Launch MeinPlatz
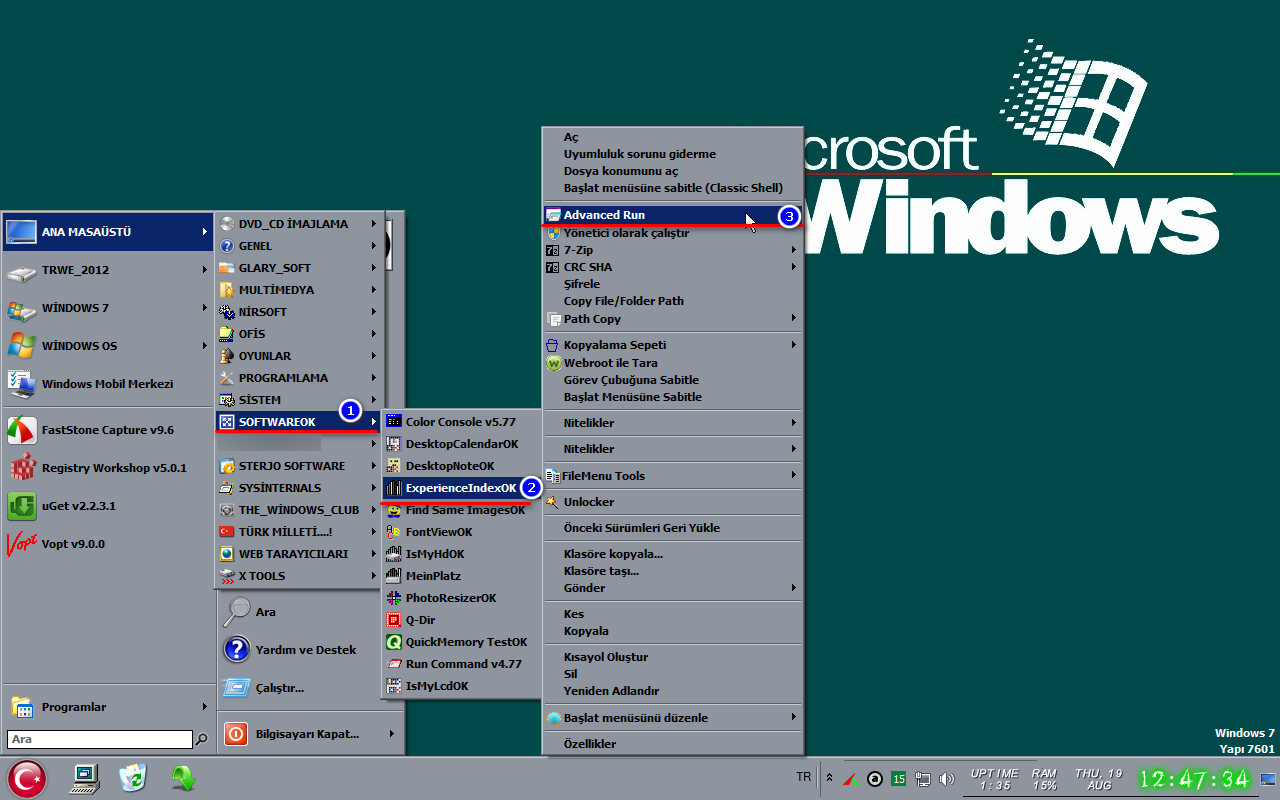 point(462,576)
